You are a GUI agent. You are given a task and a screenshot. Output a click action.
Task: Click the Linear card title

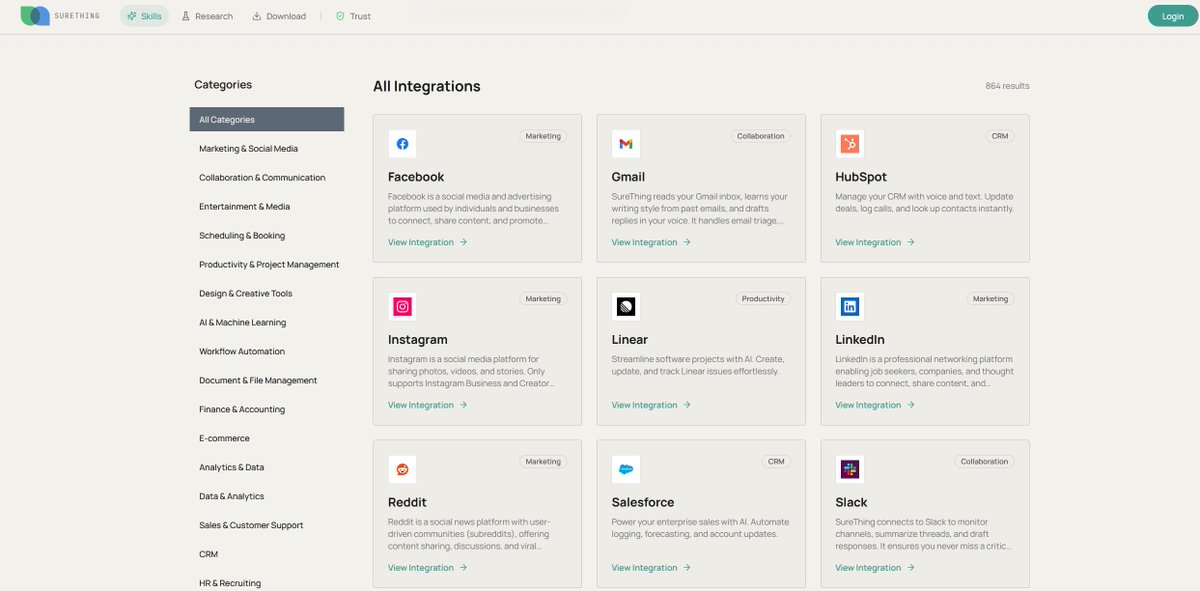[630, 340]
